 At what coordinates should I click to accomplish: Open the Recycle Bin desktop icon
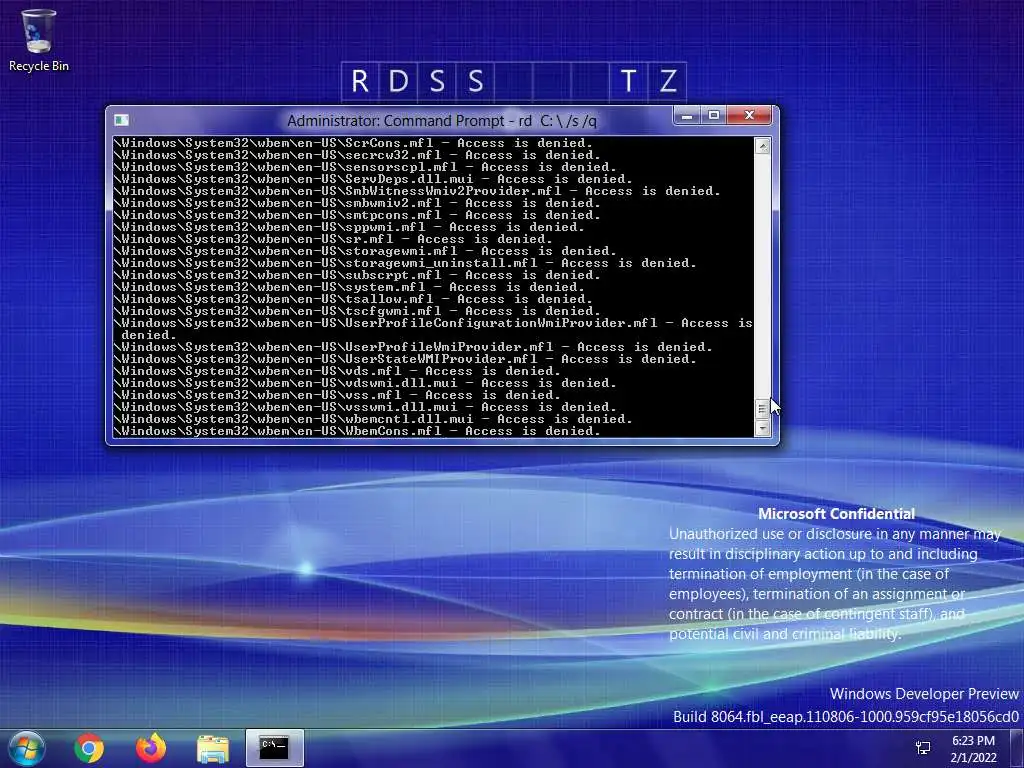coord(39,40)
